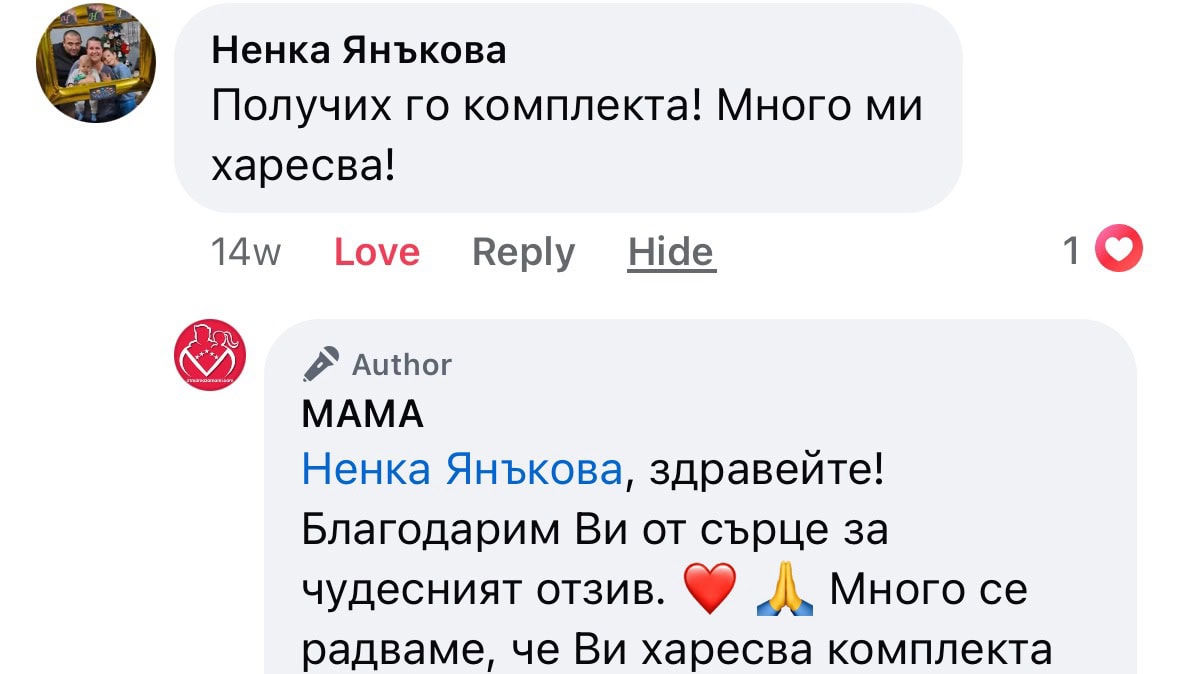Click the red heart emoji in reply
This screenshot has width=1179, height=674.
click(x=711, y=589)
